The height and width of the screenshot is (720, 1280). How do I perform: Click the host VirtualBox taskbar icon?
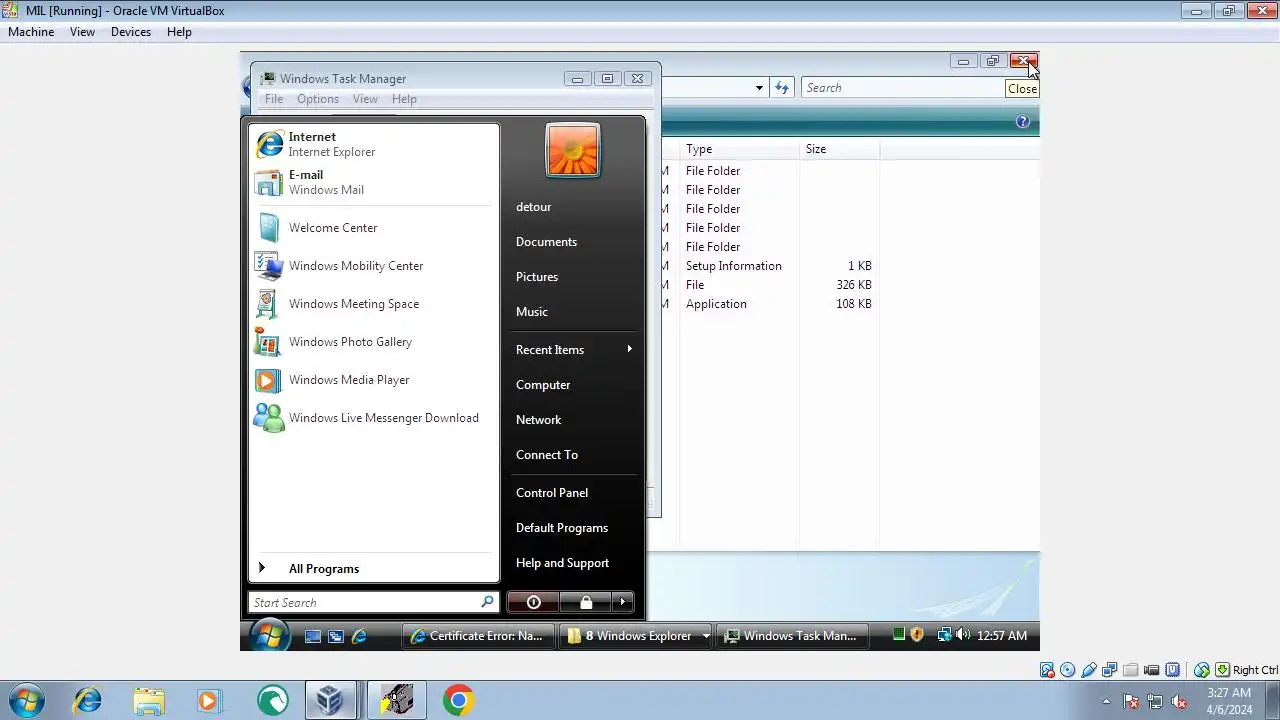(x=330, y=701)
